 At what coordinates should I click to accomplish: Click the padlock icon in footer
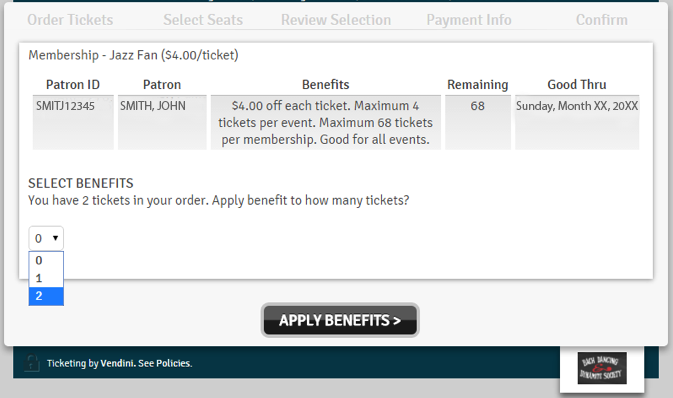click(x=32, y=363)
